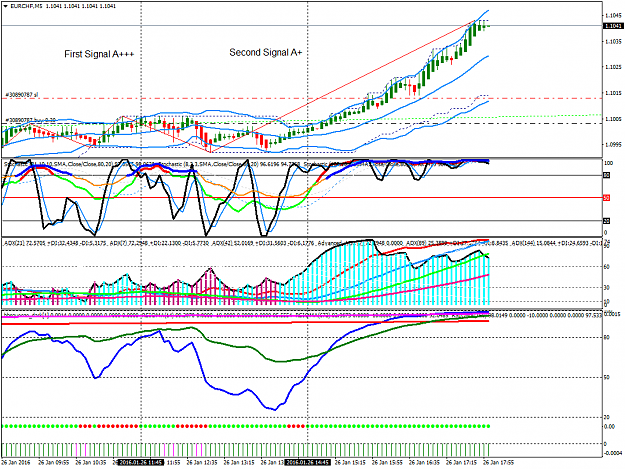625x469 pixels.
Task: Select the 'Second Signal A+' text label
Action: [265, 52]
